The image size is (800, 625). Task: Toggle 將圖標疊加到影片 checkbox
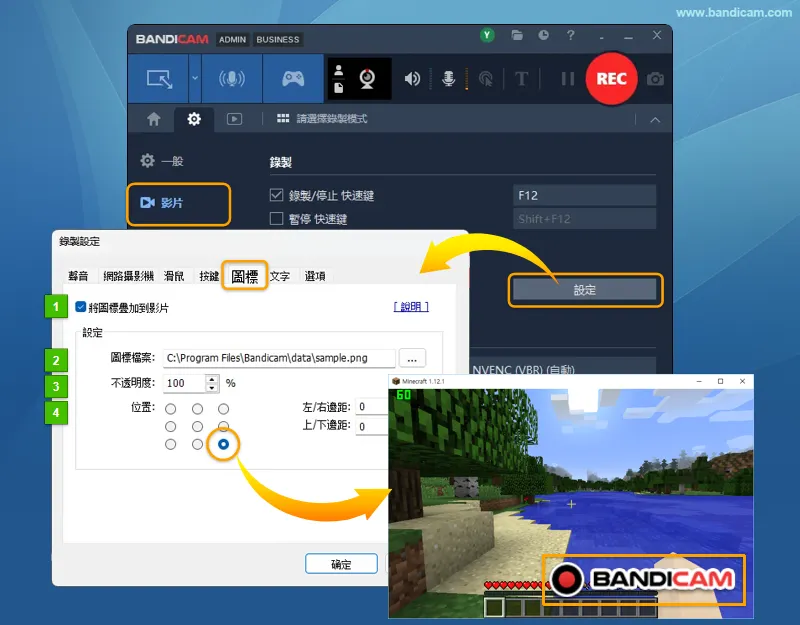pos(81,307)
